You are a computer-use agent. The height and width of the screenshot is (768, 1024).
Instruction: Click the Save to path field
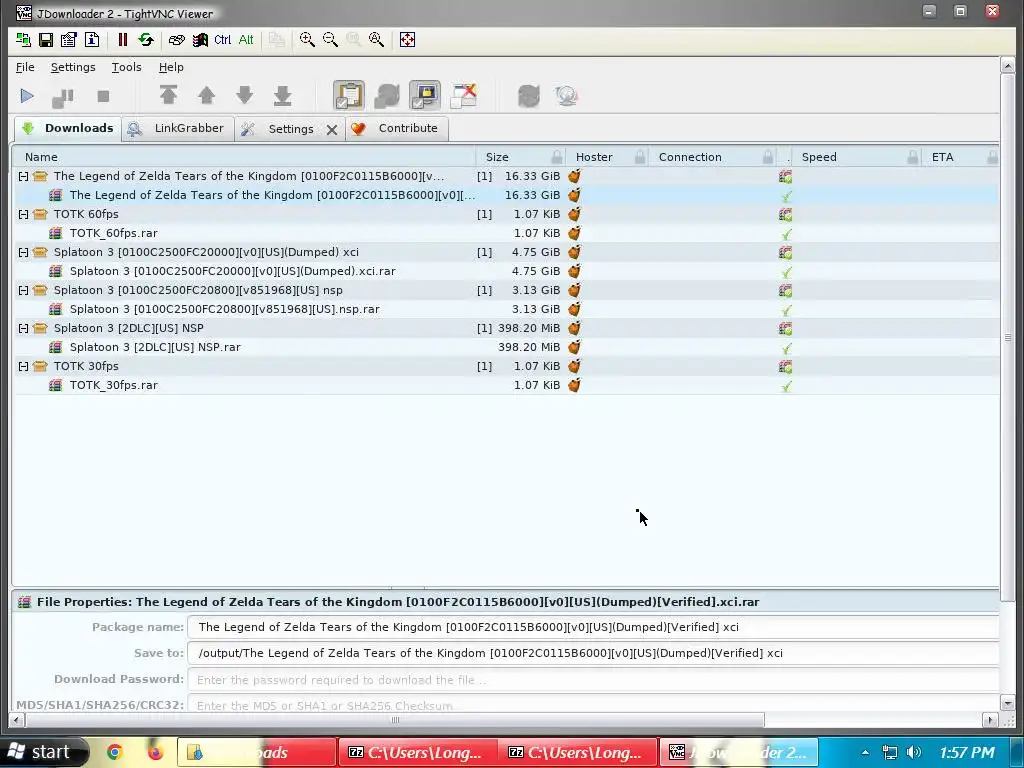click(x=593, y=653)
